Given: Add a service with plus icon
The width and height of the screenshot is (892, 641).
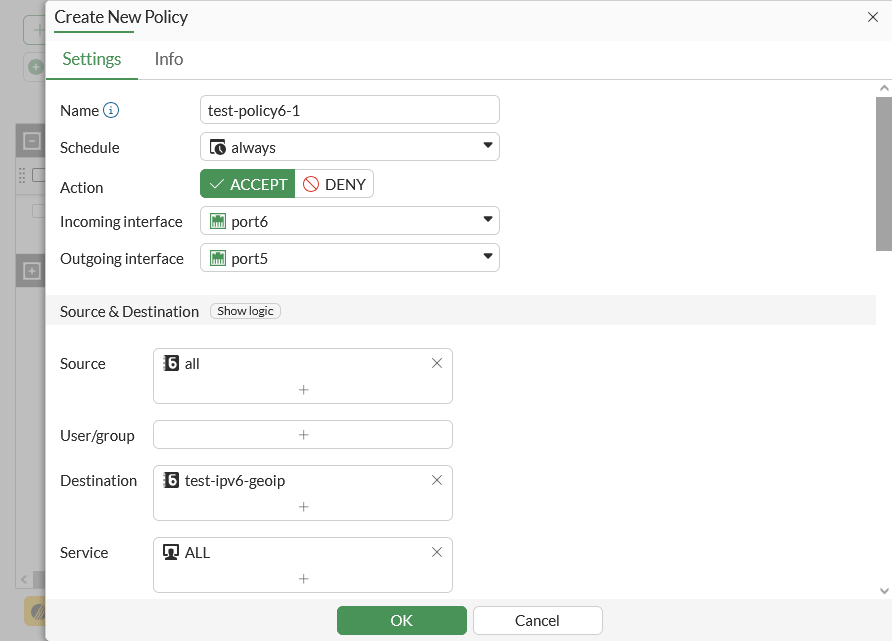Looking at the screenshot, I should 303,578.
